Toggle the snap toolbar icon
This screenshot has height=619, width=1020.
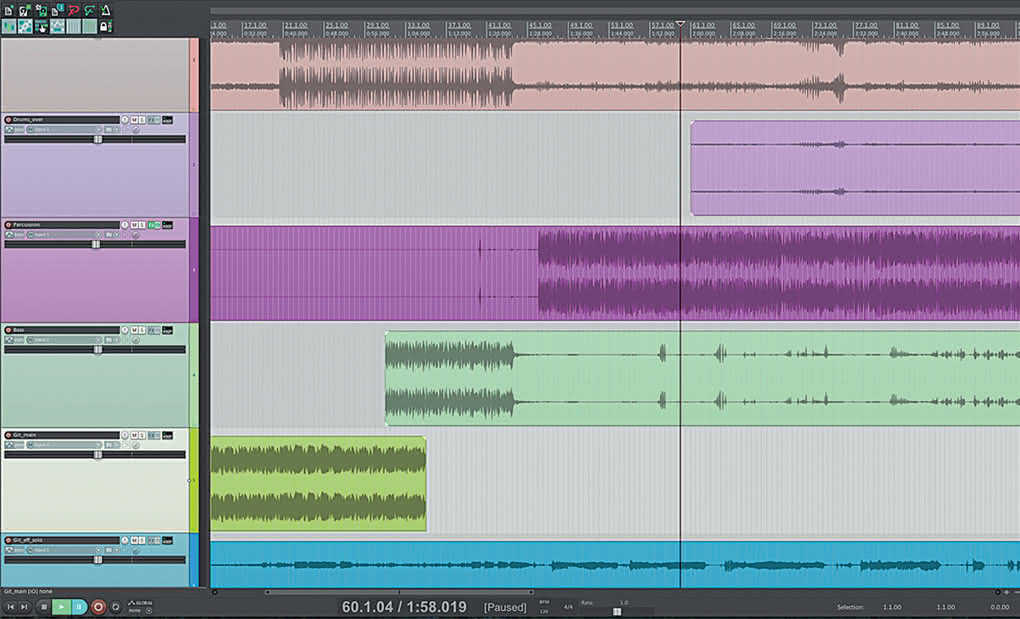(90, 27)
